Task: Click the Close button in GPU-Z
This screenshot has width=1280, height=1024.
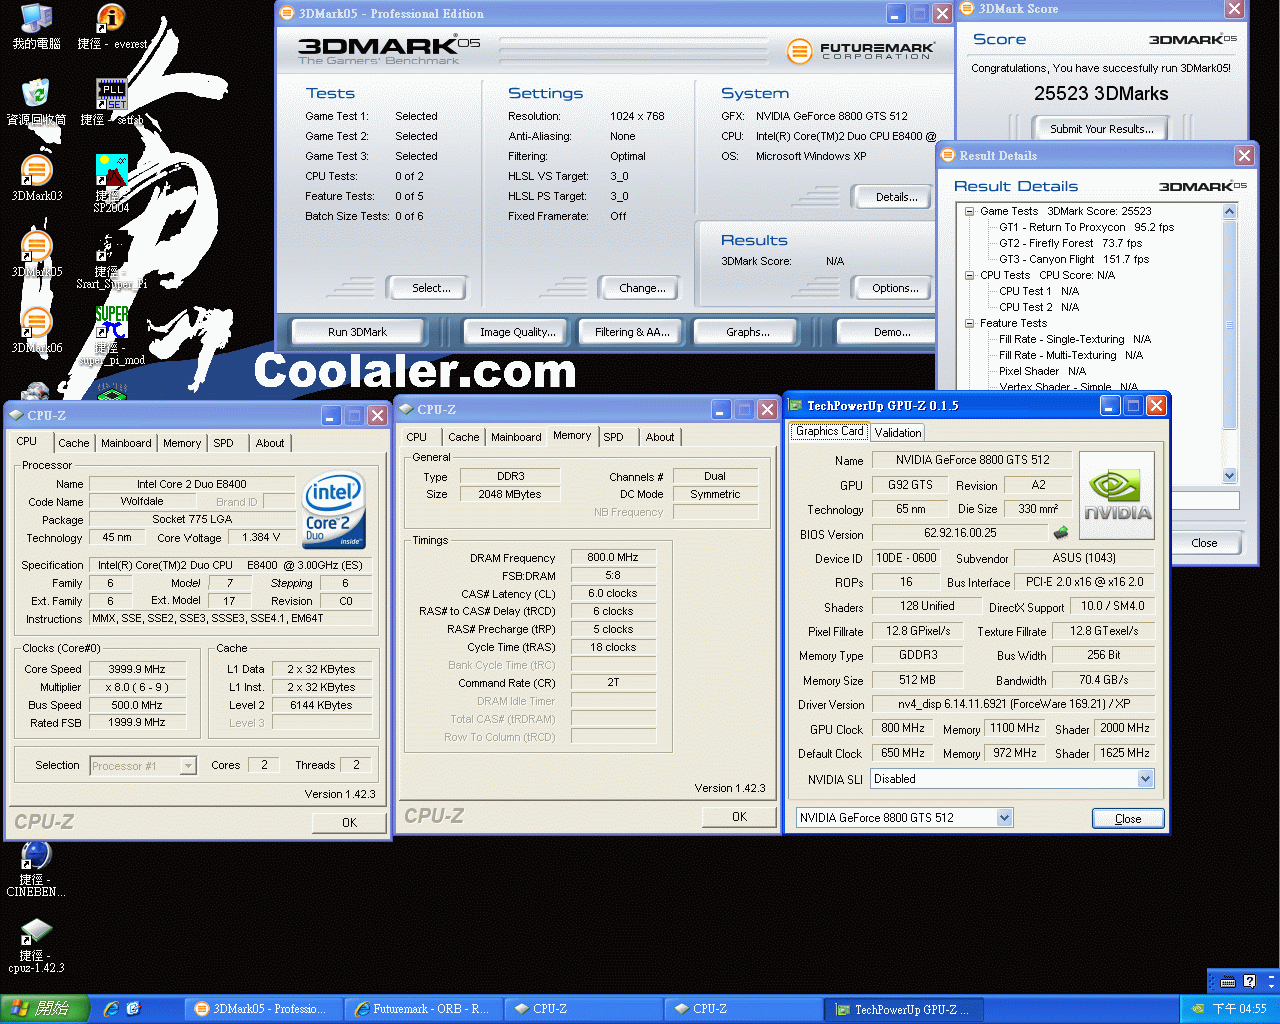Action: pos(1128,818)
